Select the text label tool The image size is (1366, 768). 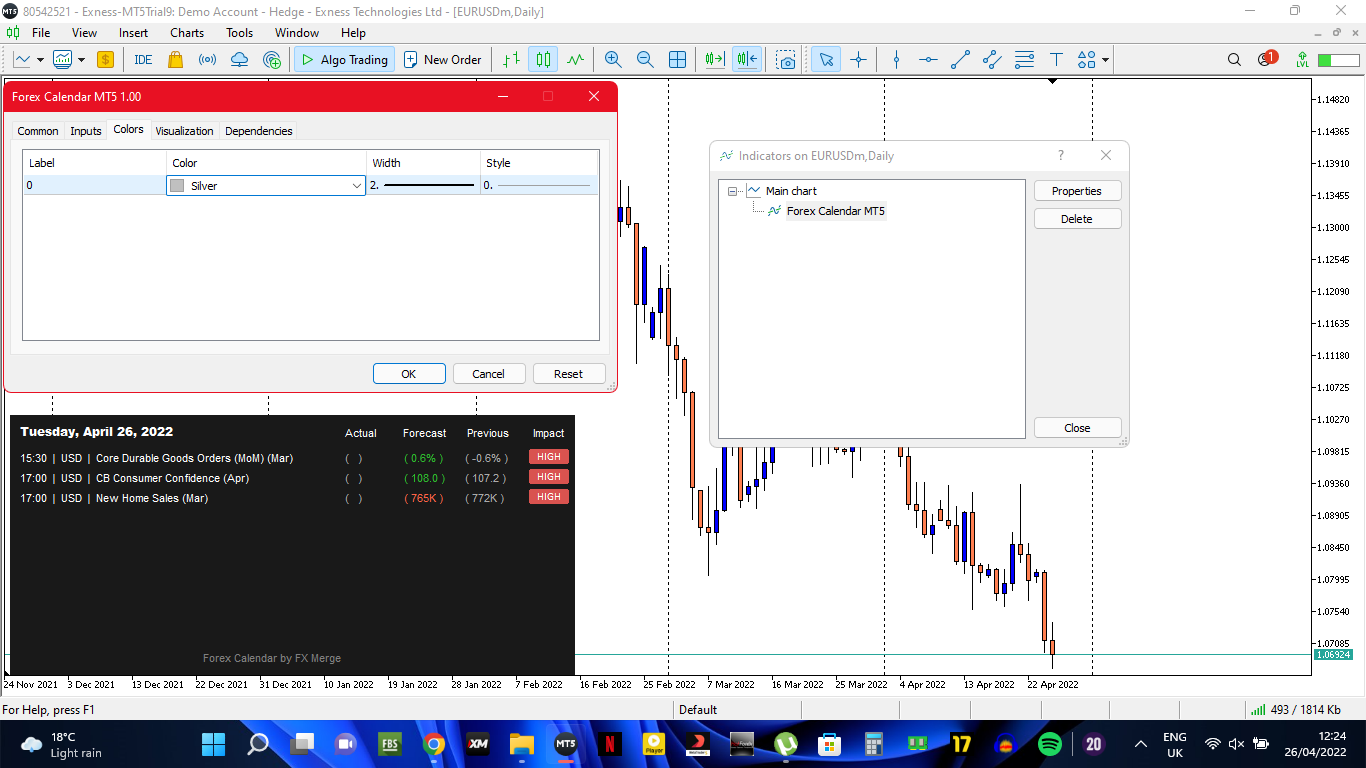pyautogui.click(x=1056, y=59)
